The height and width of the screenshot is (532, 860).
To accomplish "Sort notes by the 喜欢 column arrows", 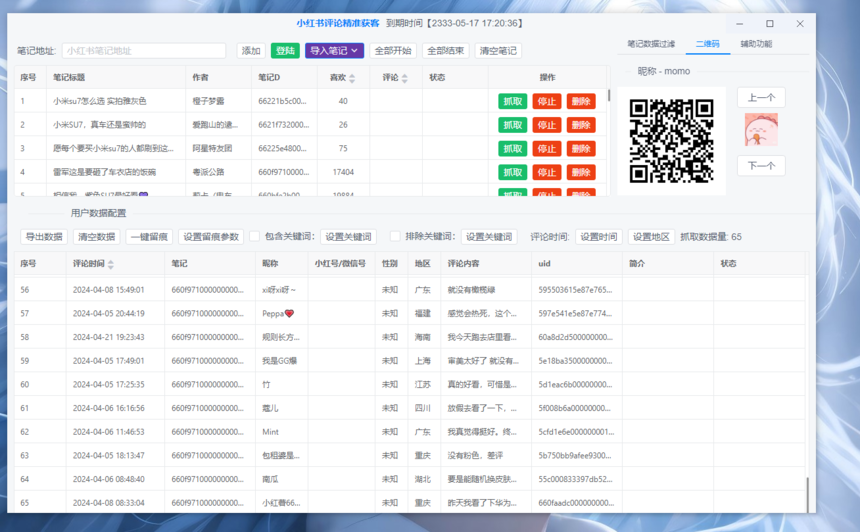I will (352, 78).
